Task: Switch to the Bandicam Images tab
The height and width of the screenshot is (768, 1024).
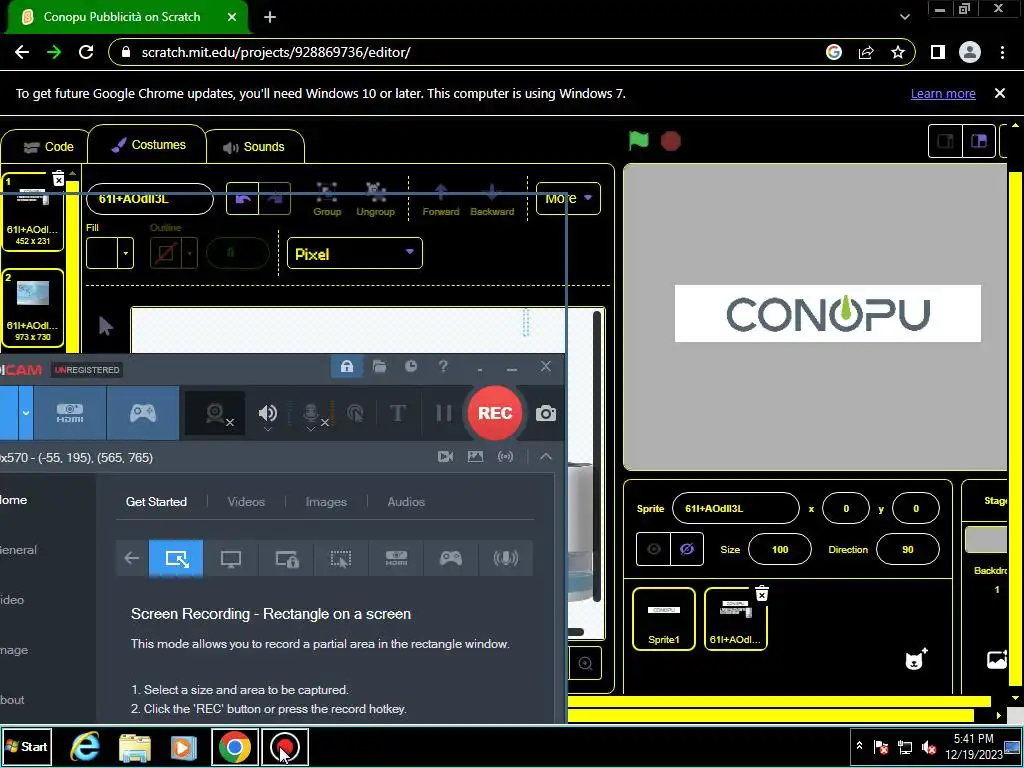Action: pyautogui.click(x=326, y=502)
